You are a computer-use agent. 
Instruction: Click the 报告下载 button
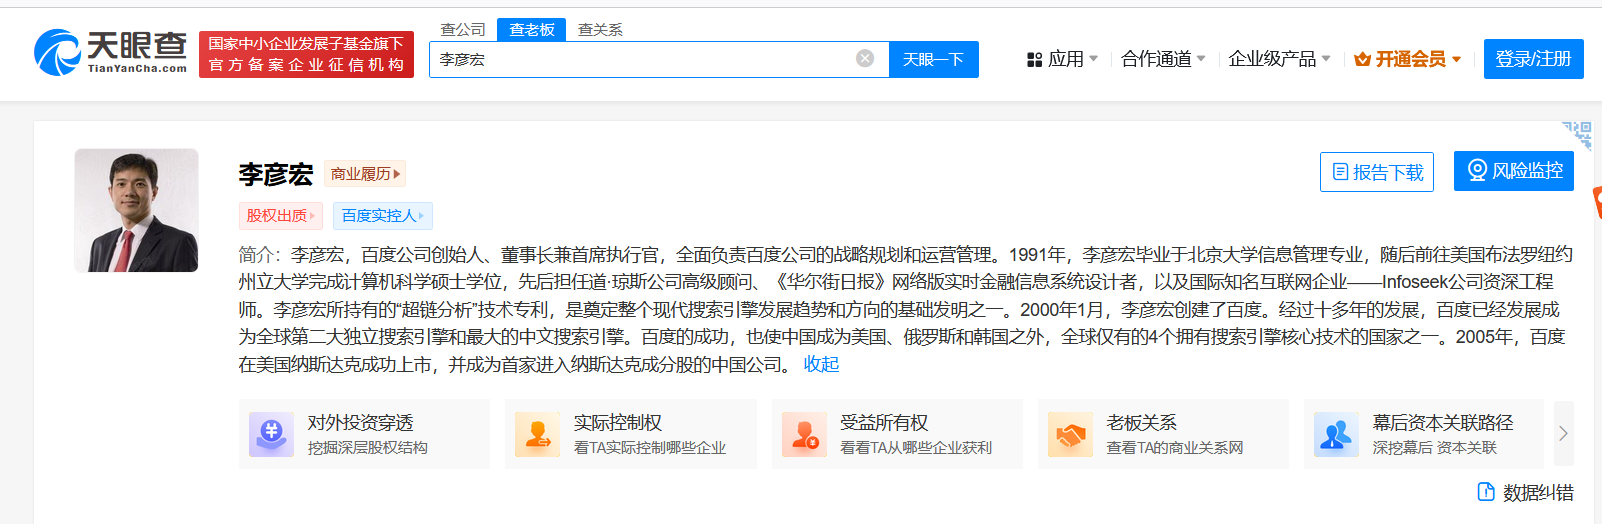point(1377,172)
